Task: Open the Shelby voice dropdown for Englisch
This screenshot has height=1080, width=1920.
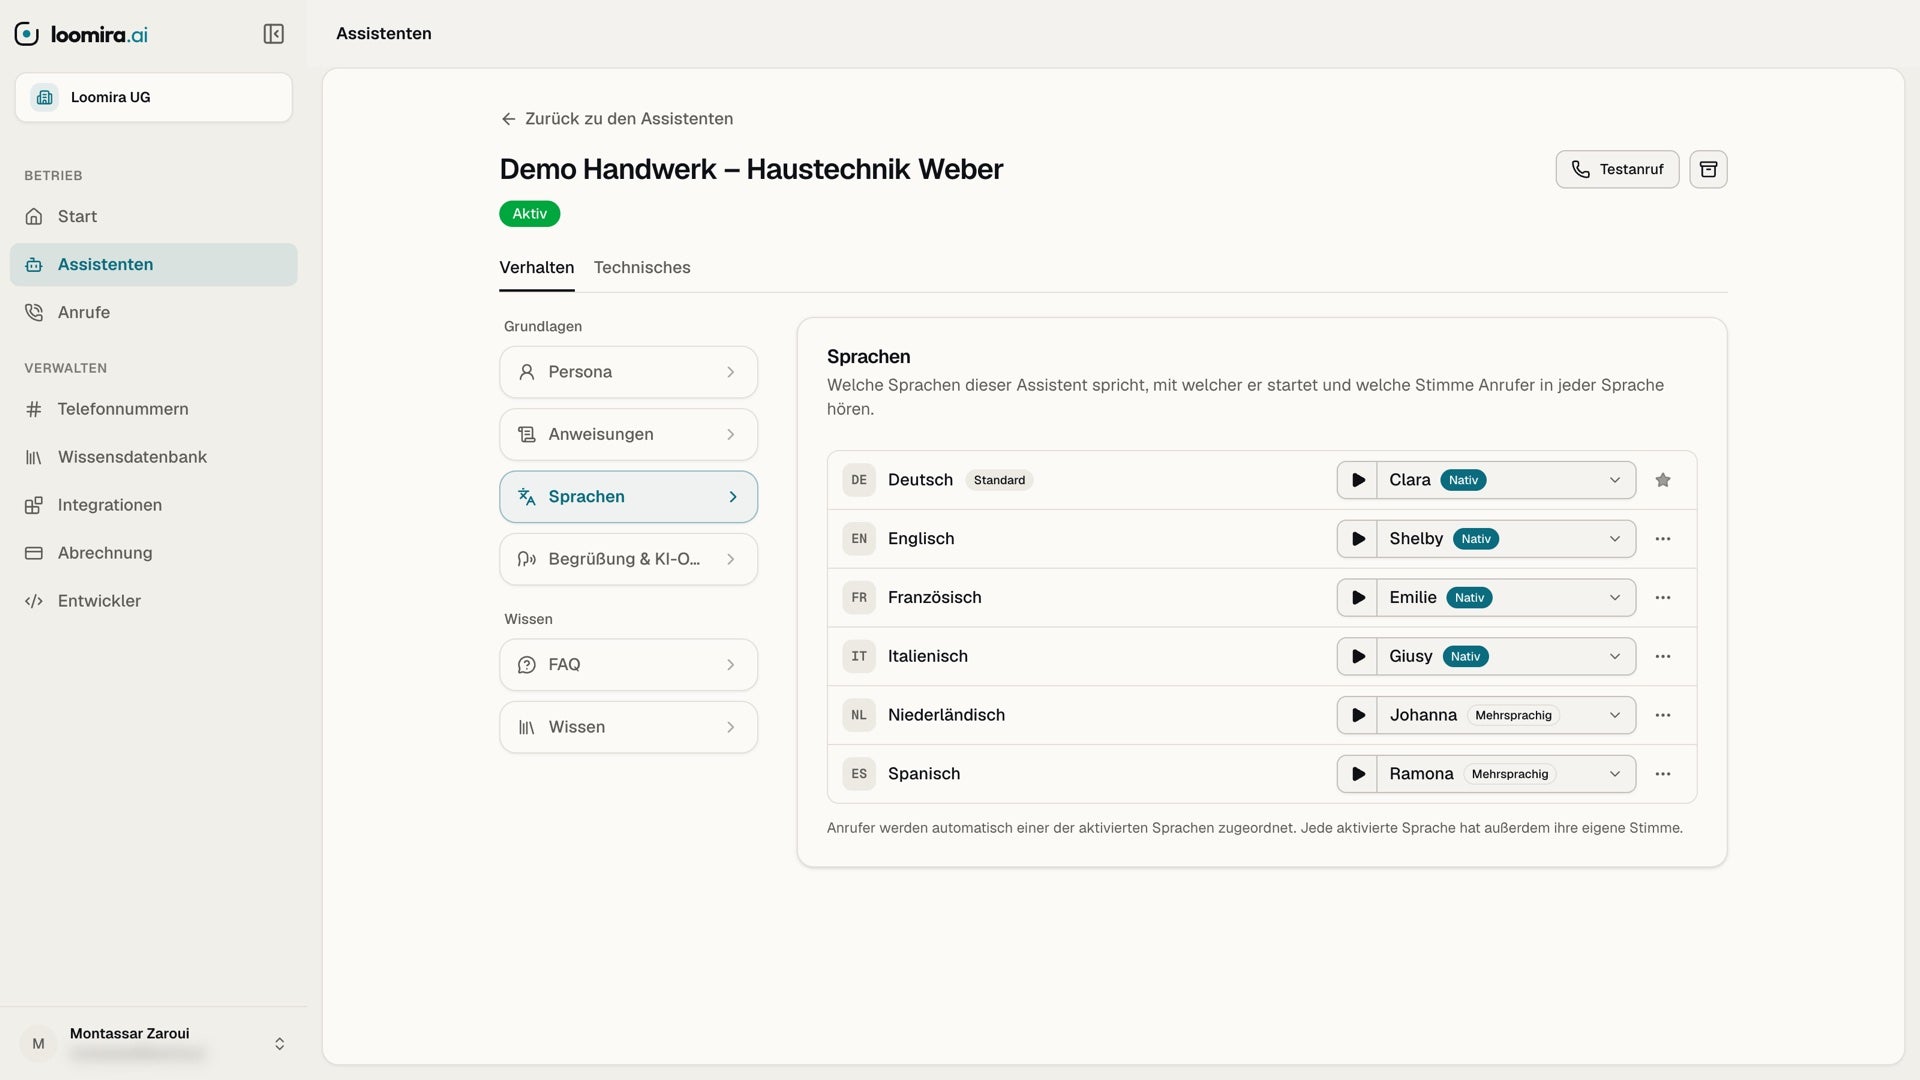Action: click(1506, 539)
